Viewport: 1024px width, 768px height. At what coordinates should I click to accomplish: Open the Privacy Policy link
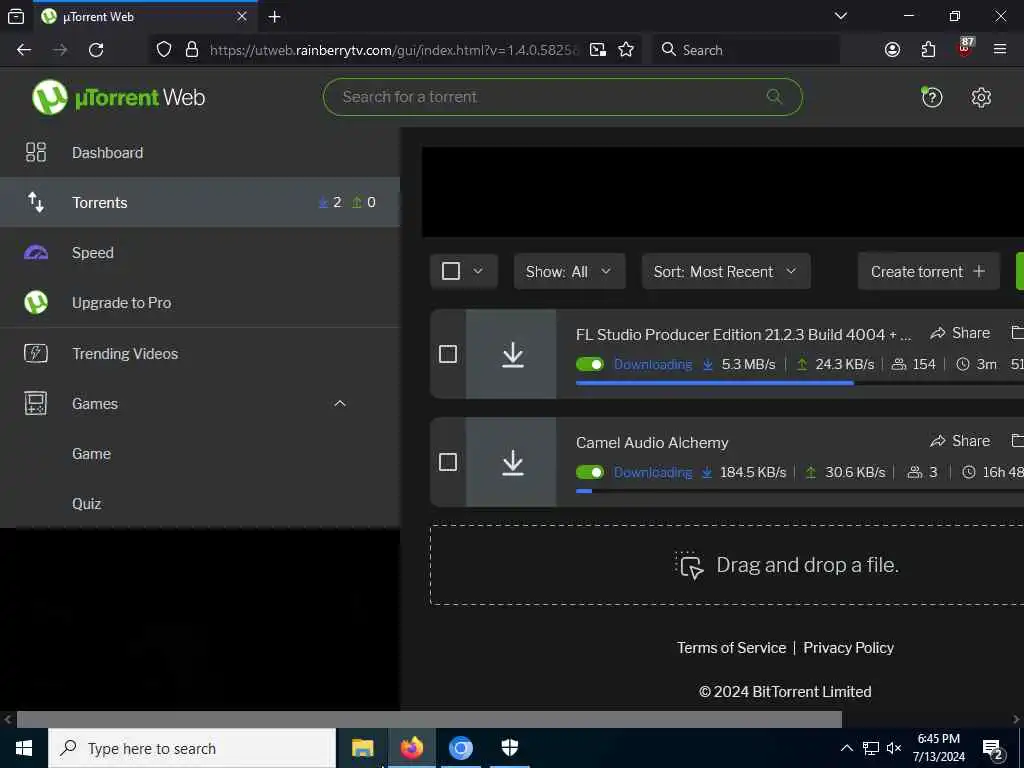click(848, 647)
